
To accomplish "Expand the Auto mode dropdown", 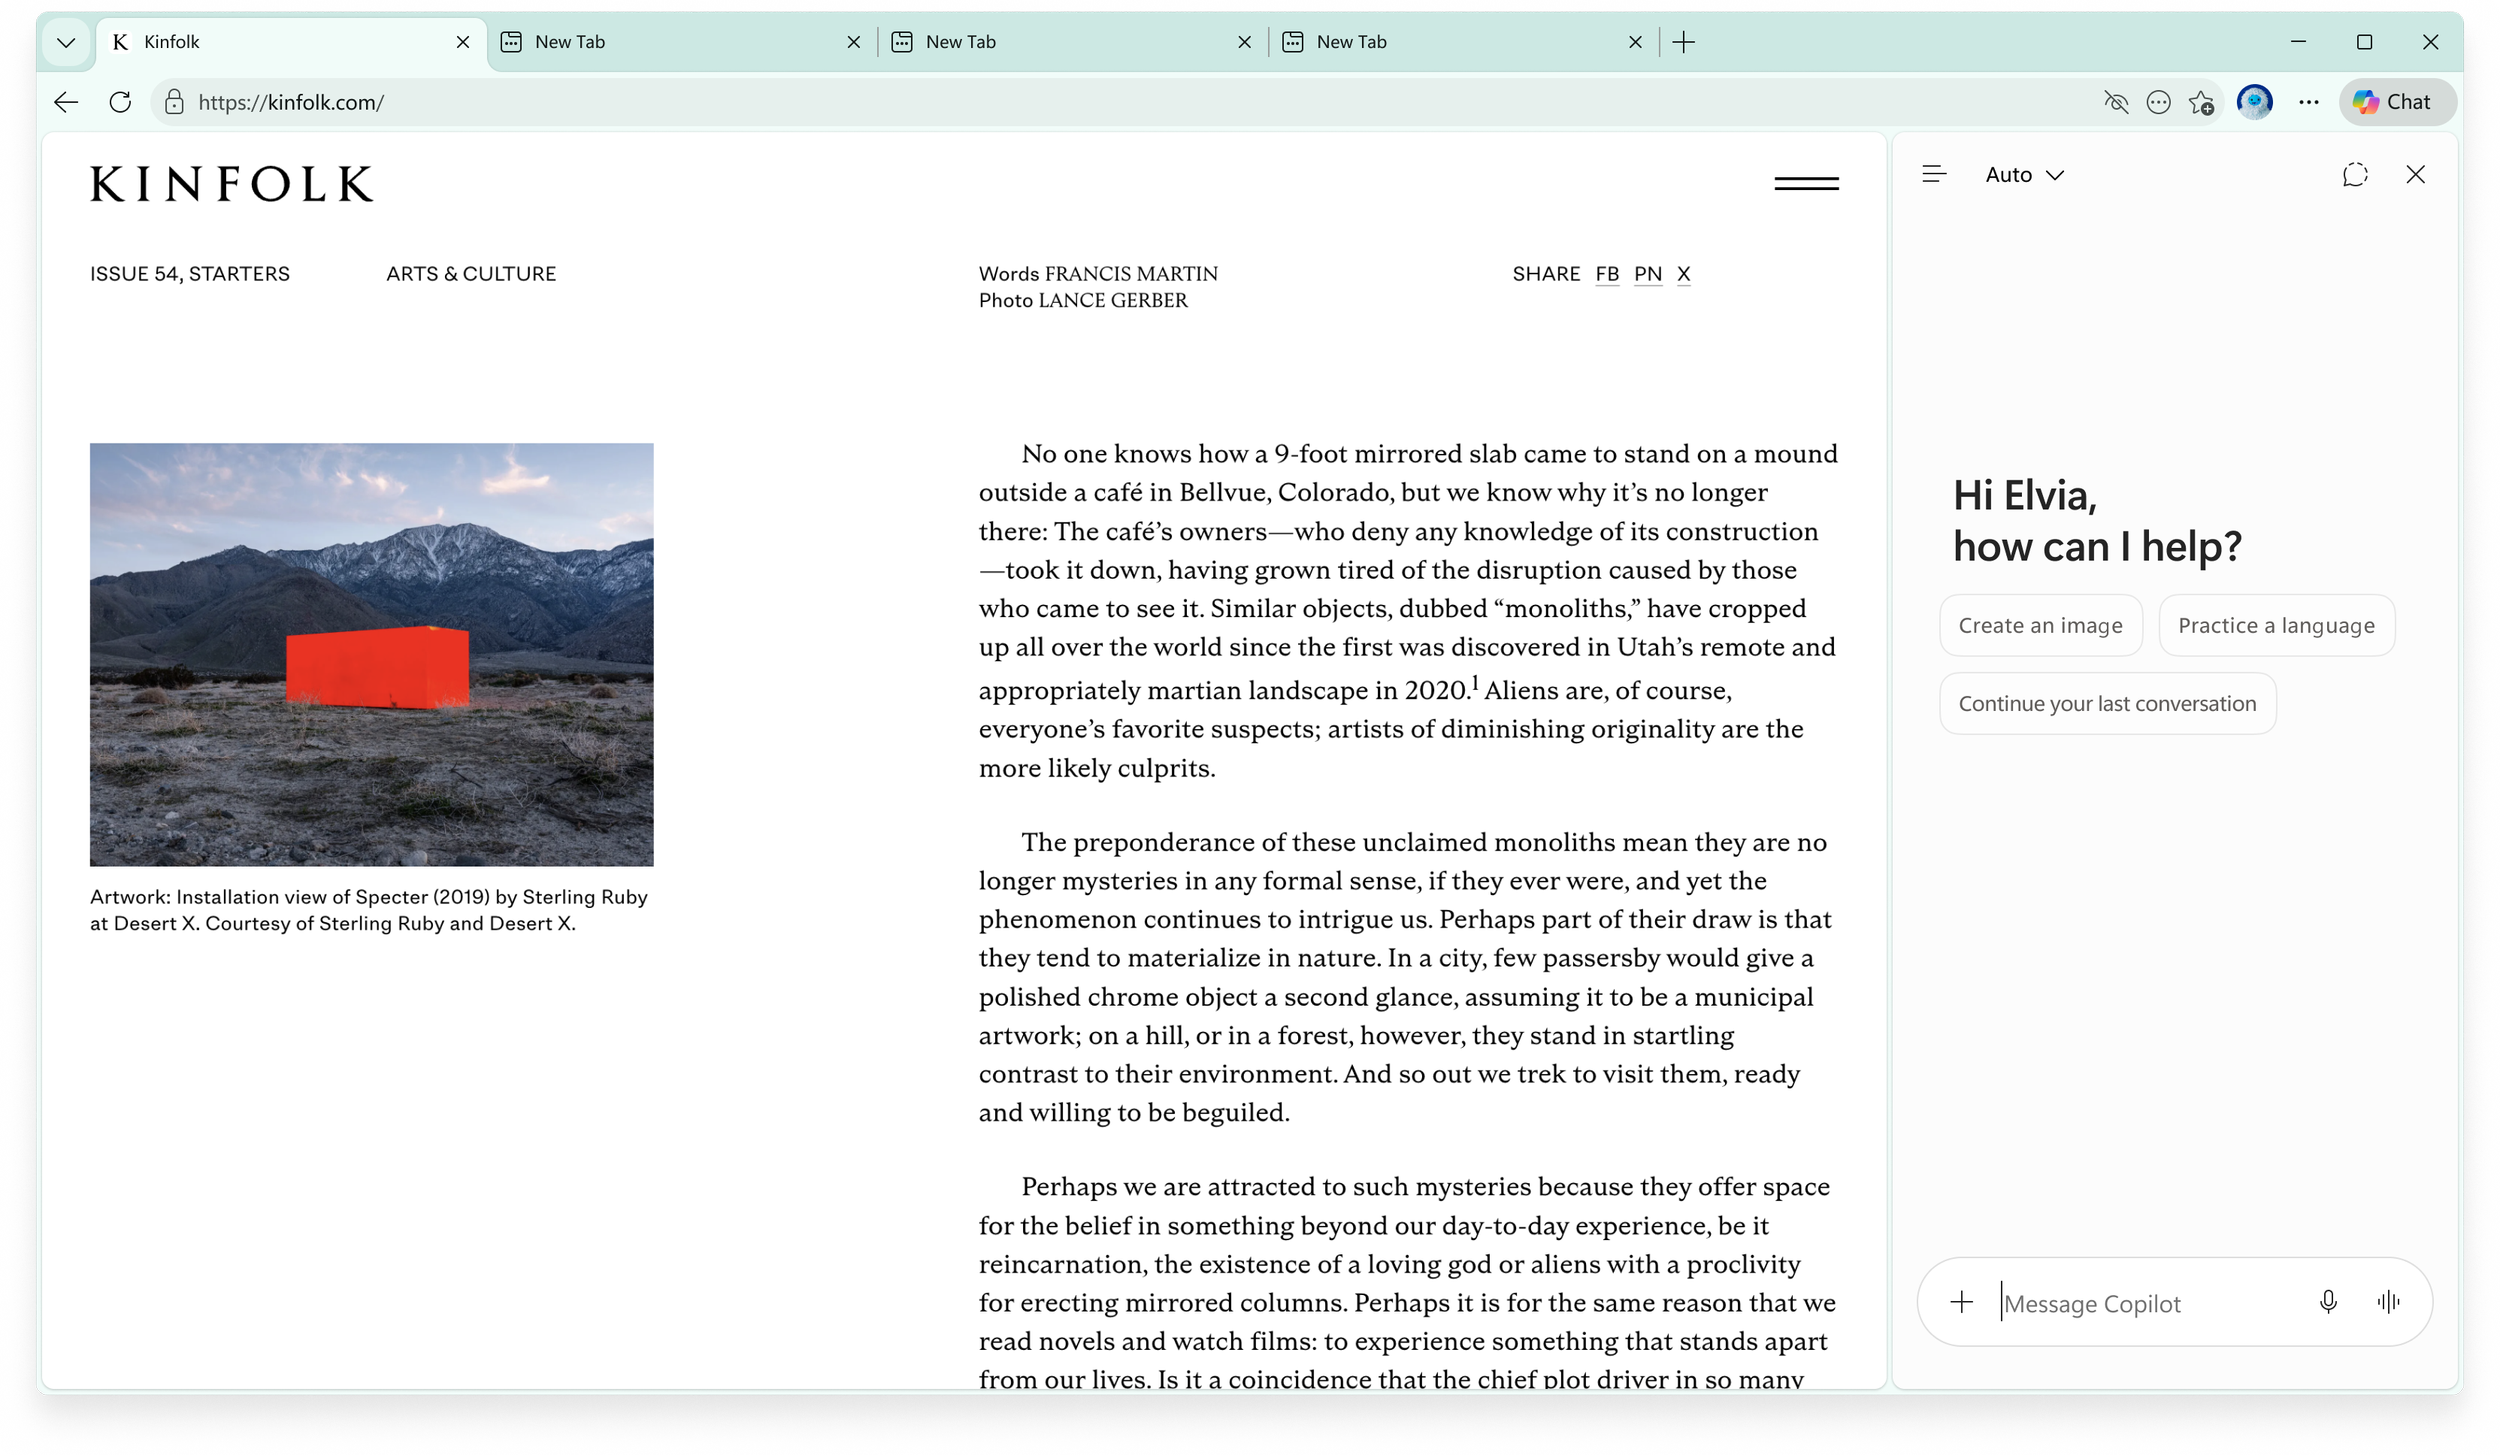I will [x=2024, y=175].
